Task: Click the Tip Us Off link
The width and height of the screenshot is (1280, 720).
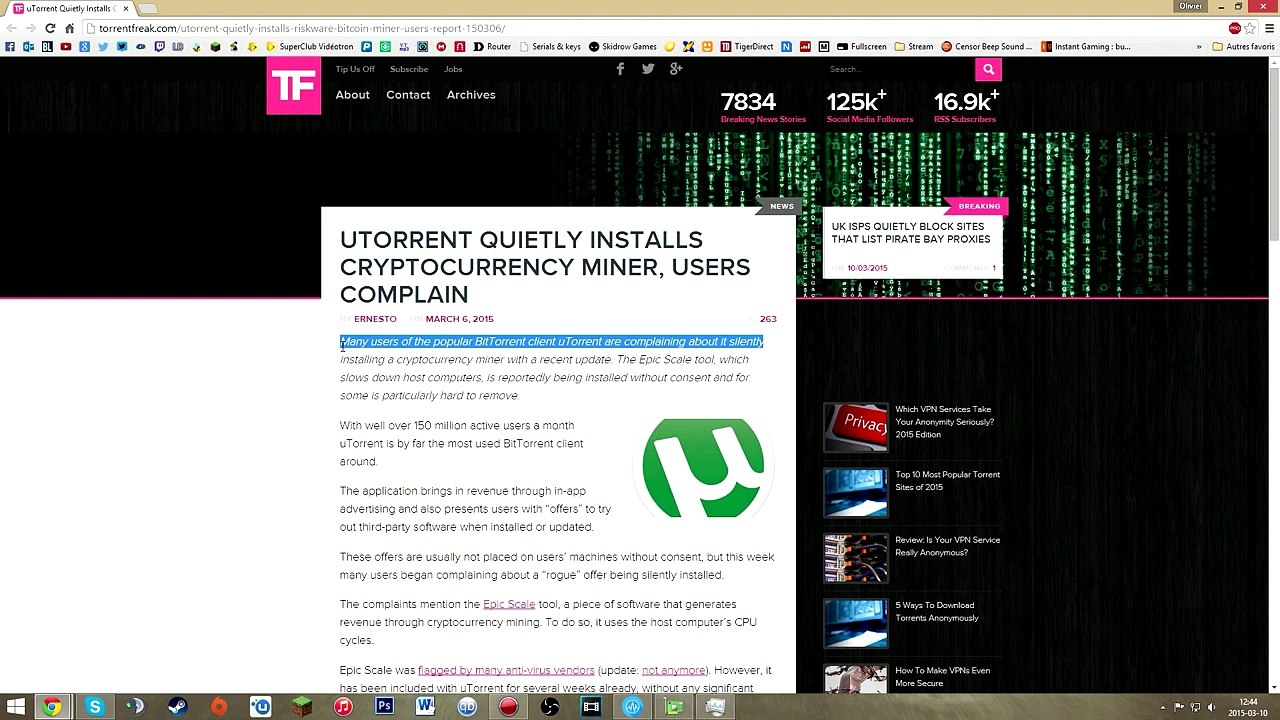Action: click(355, 69)
